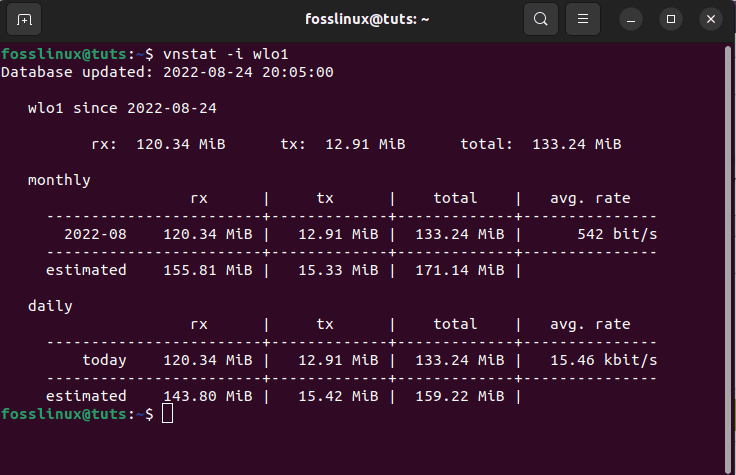Image resolution: width=736 pixels, height=475 pixels.
Task: Click the vertical scrollbar on the right
Action: coord(728,258)
